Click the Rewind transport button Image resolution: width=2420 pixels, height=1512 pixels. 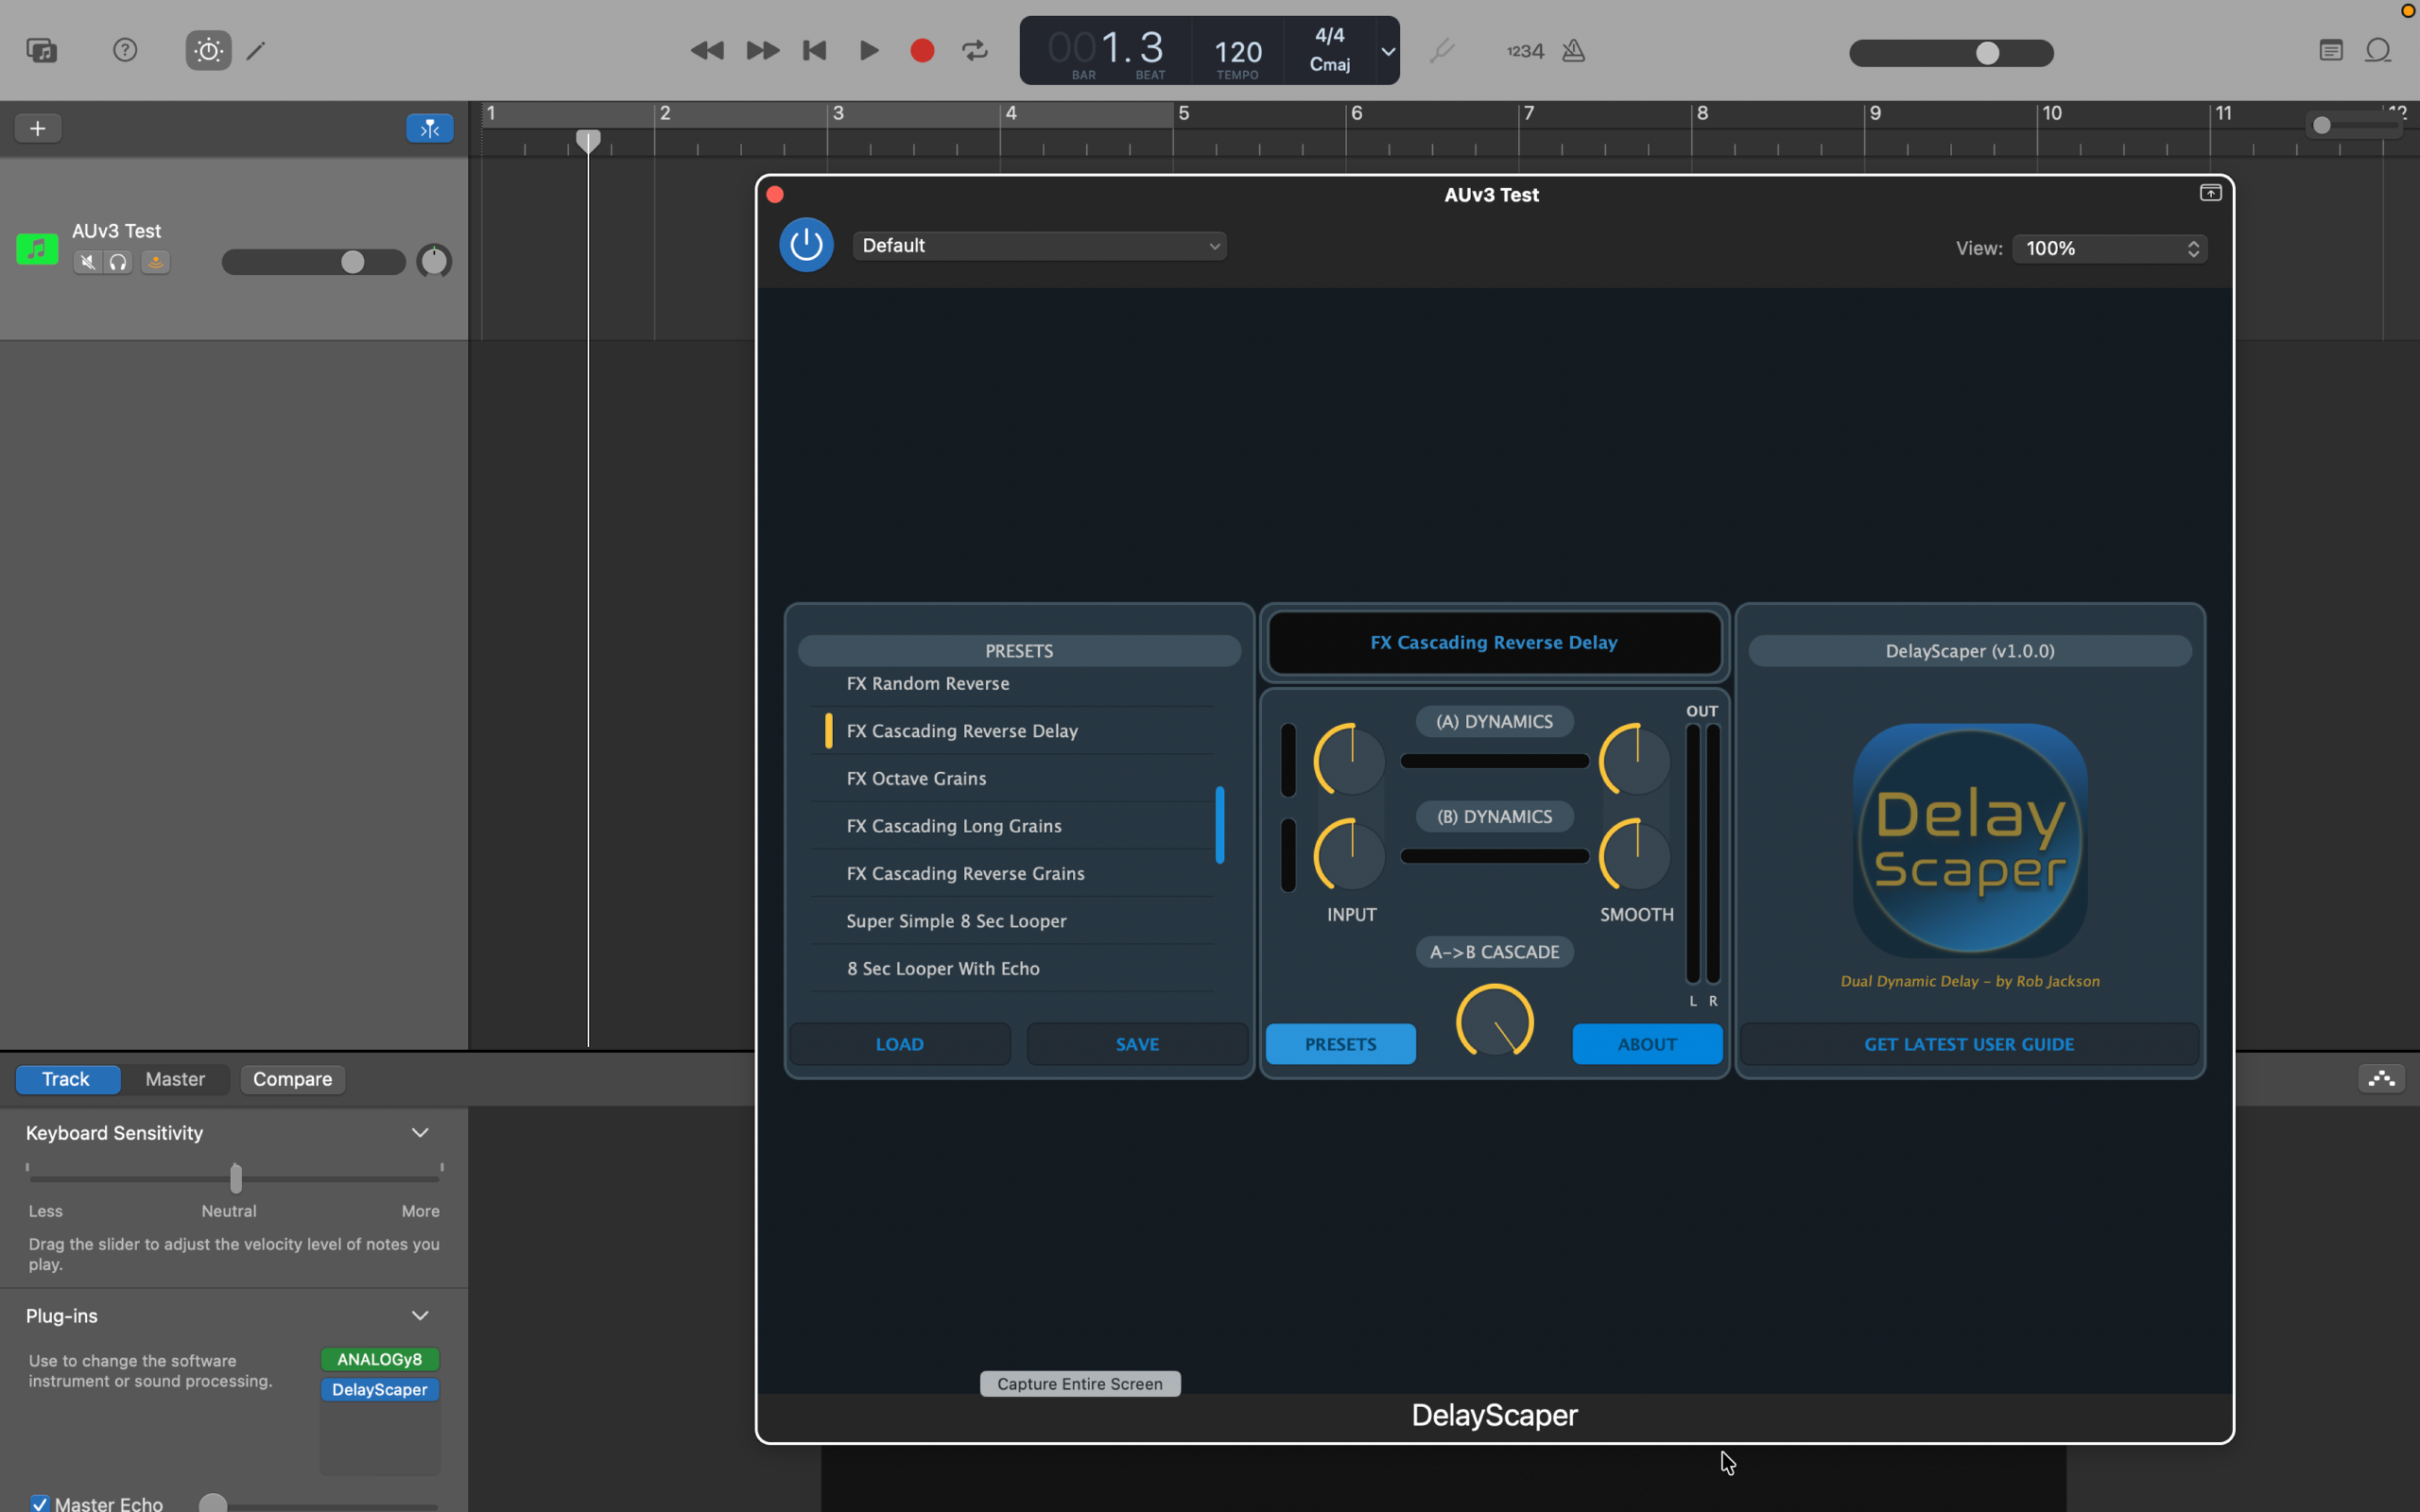[706, 50]
